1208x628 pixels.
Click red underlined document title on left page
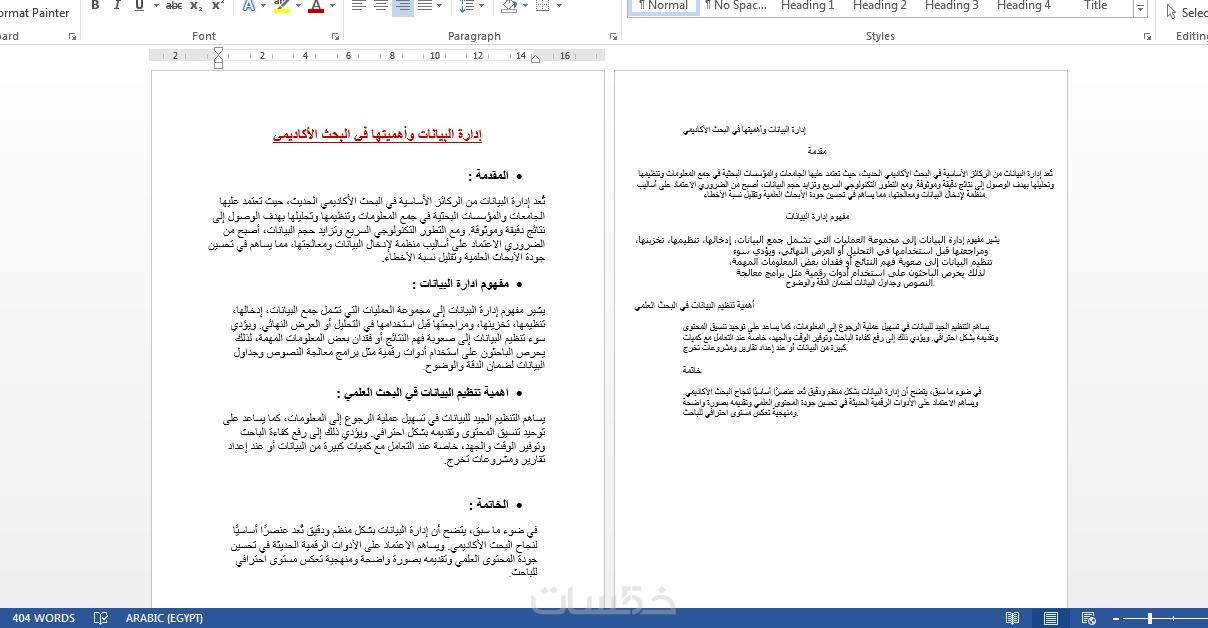pos(377,135)
